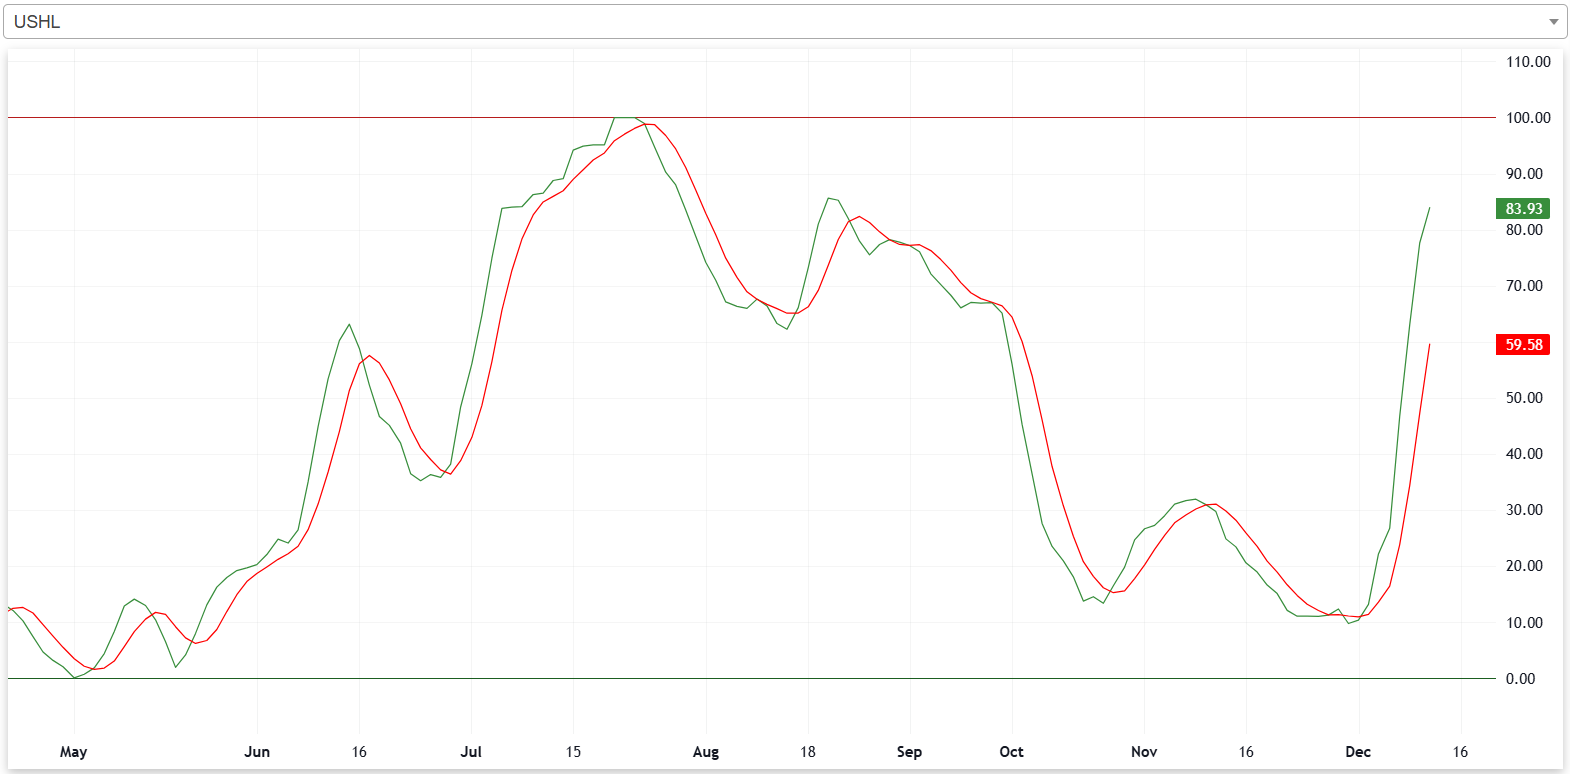Image resolution: width=1570 pixels, height=774 pixels.
Task: Click the Jul label on time axis
Action: [471, 752]
